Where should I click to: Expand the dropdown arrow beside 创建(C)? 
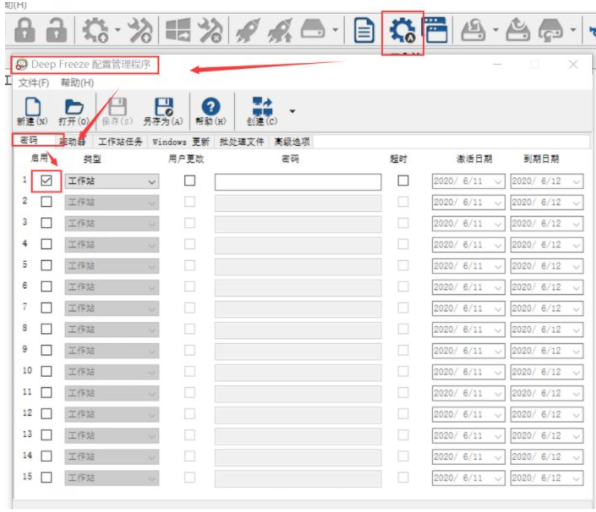[292, 111]
